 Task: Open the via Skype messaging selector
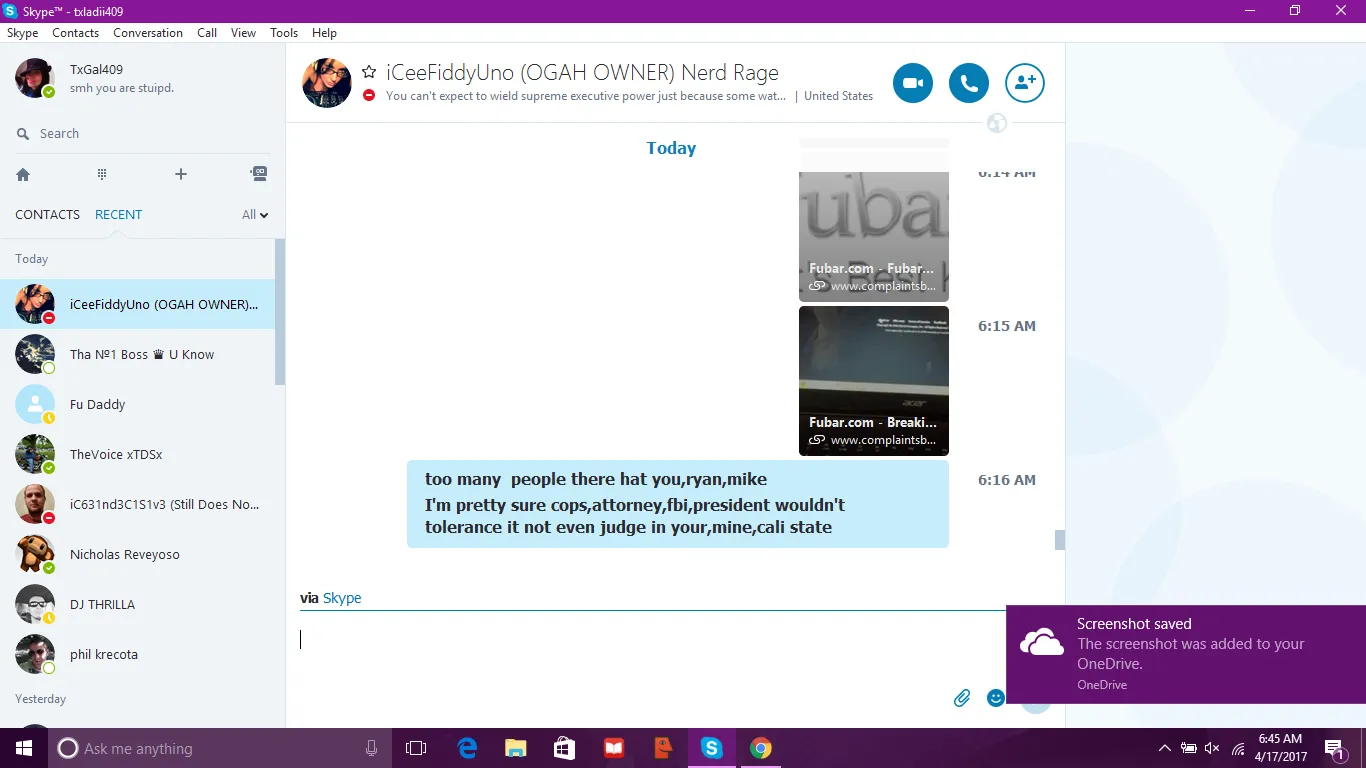tap(342, 598)
